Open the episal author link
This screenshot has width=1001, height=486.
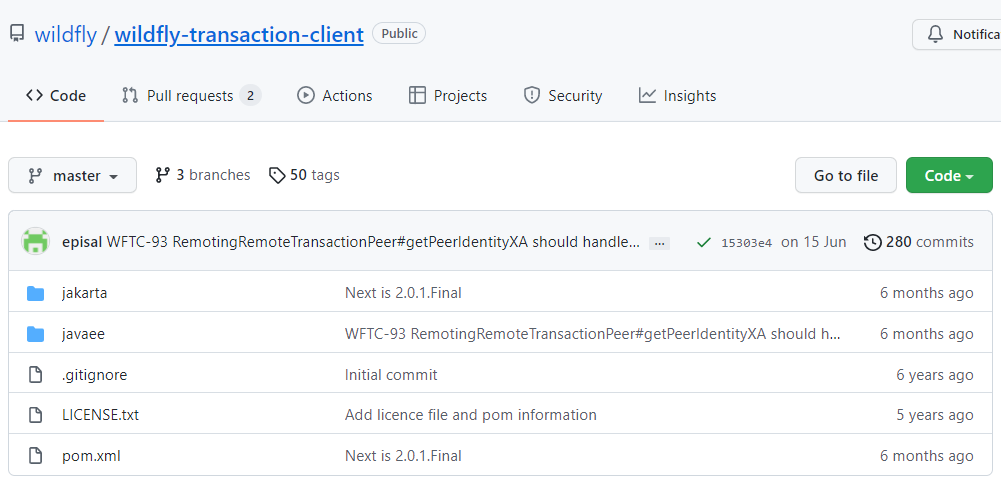pyautogui.click(x=82, y=242)
